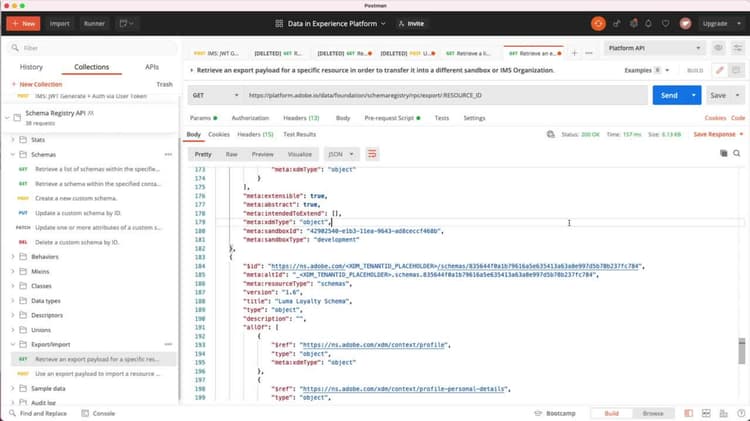The width and height of the screenshot is (750, 421).
Task: Expand the Behaviors folder
Action: (13, 257)
